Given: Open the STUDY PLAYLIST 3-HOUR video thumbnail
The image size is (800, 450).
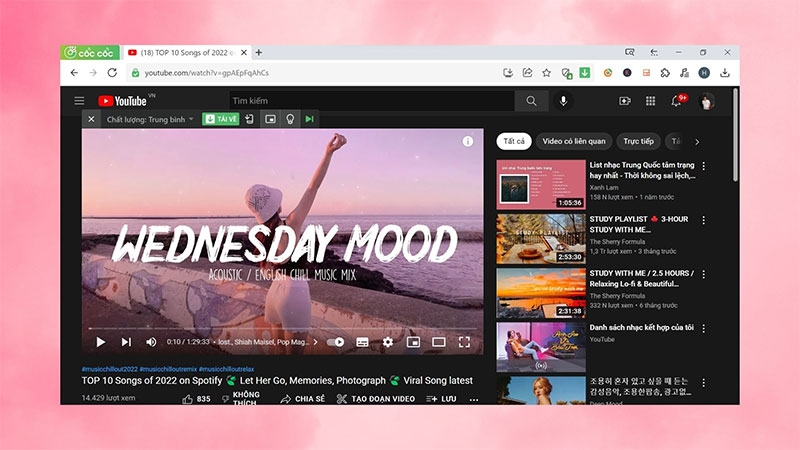Looking at the screenshot, I should tap(541, 239).
